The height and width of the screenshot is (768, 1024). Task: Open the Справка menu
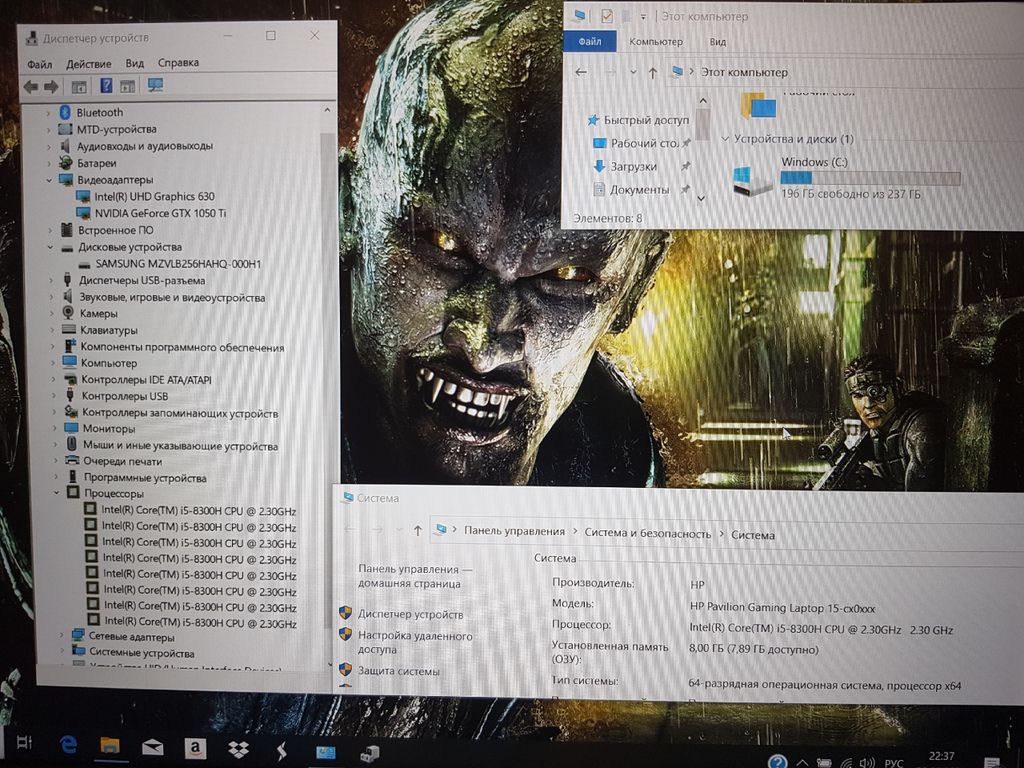tap(178, 63)
